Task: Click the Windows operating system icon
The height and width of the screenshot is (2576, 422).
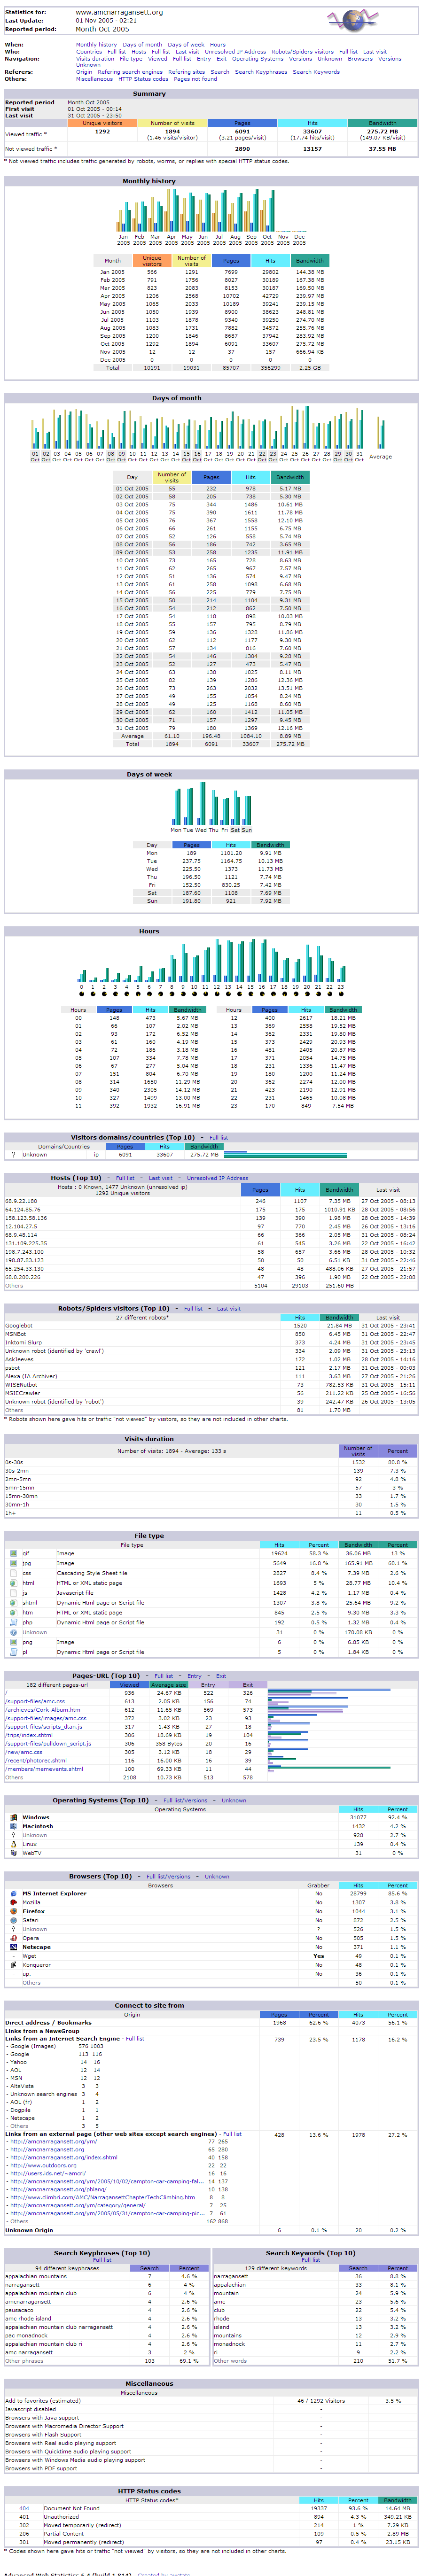Action: coord(13,1817)
